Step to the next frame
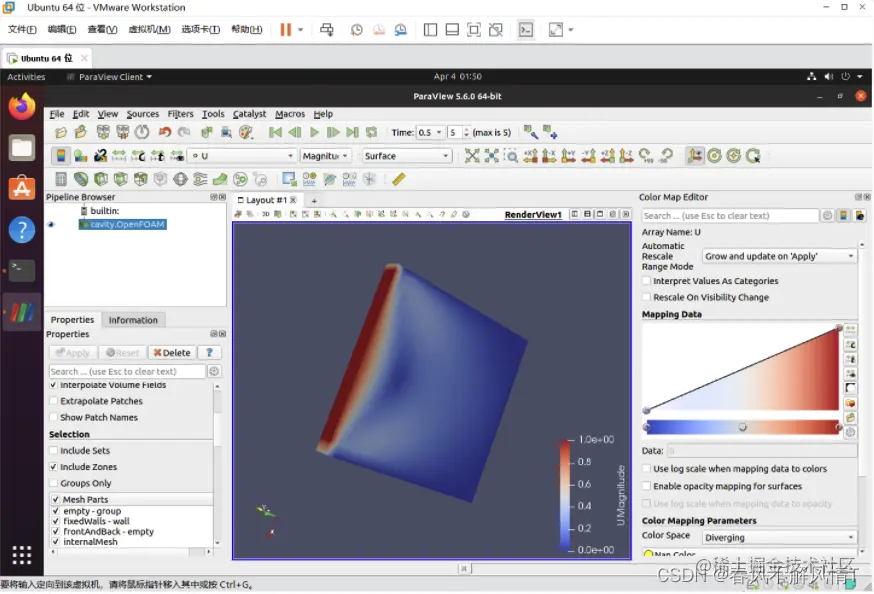 coord(333,133)
